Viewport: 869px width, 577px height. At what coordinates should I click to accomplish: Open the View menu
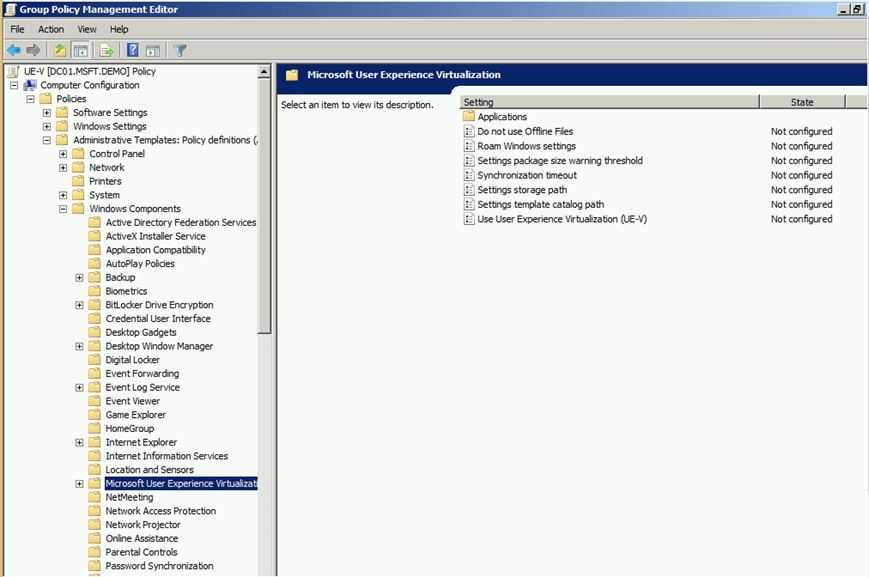coord(87,29)
